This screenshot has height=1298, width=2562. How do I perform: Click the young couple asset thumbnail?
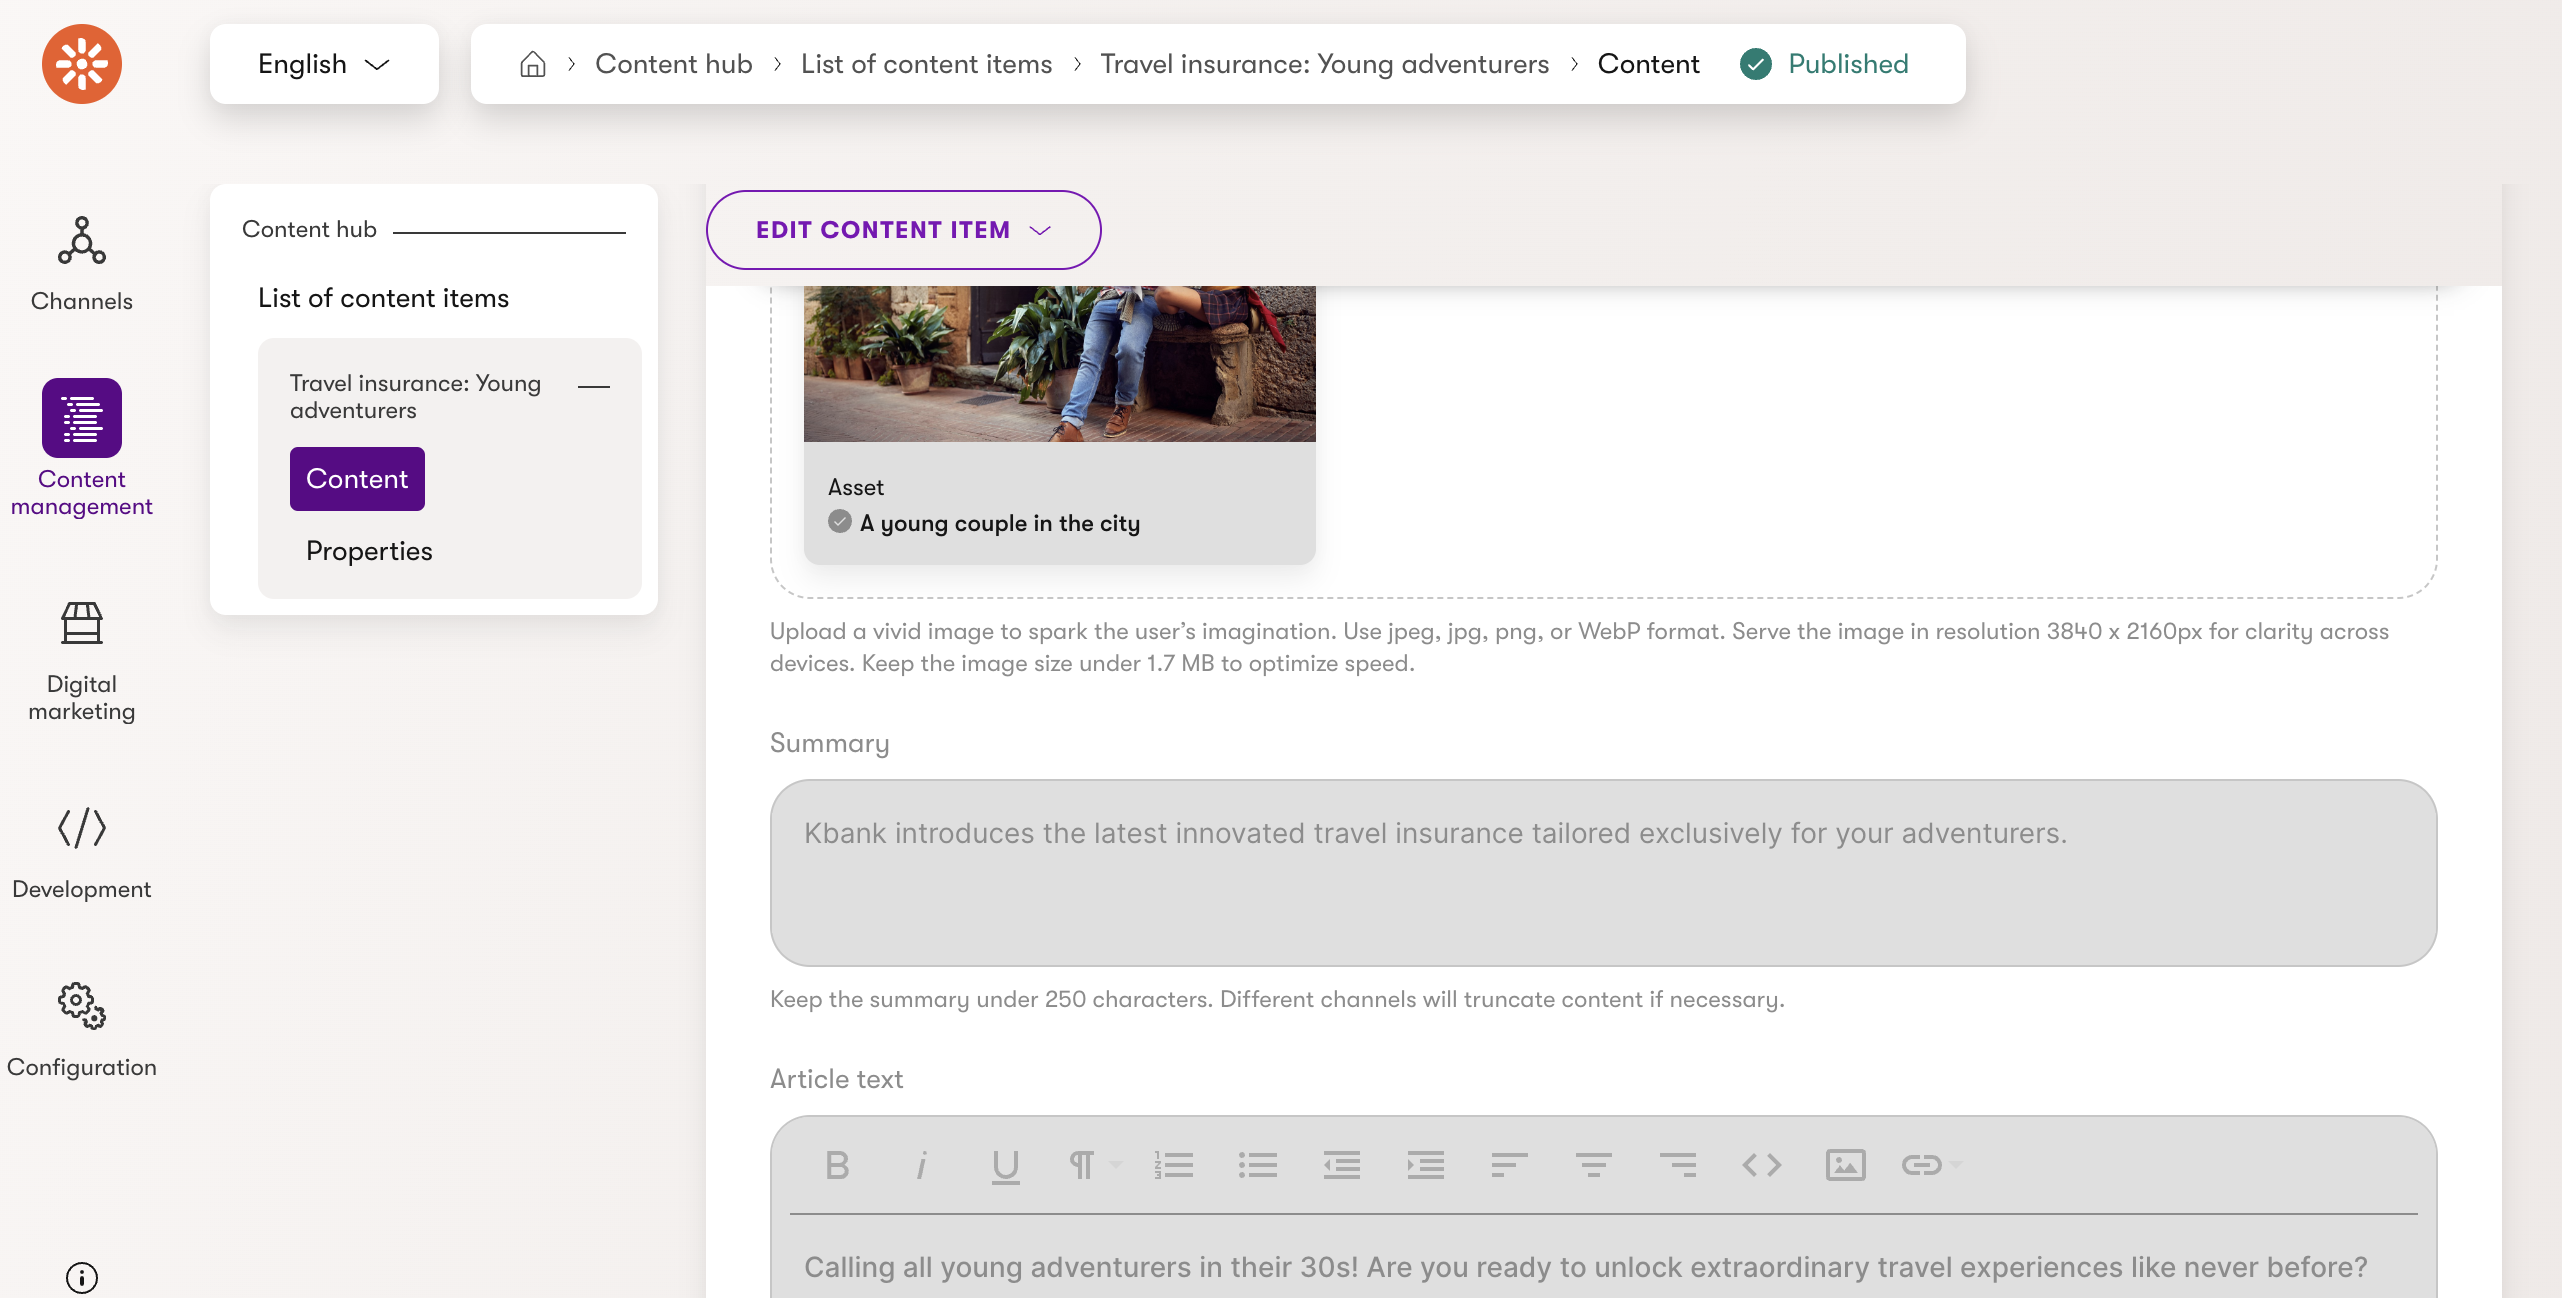point(1059,364)
